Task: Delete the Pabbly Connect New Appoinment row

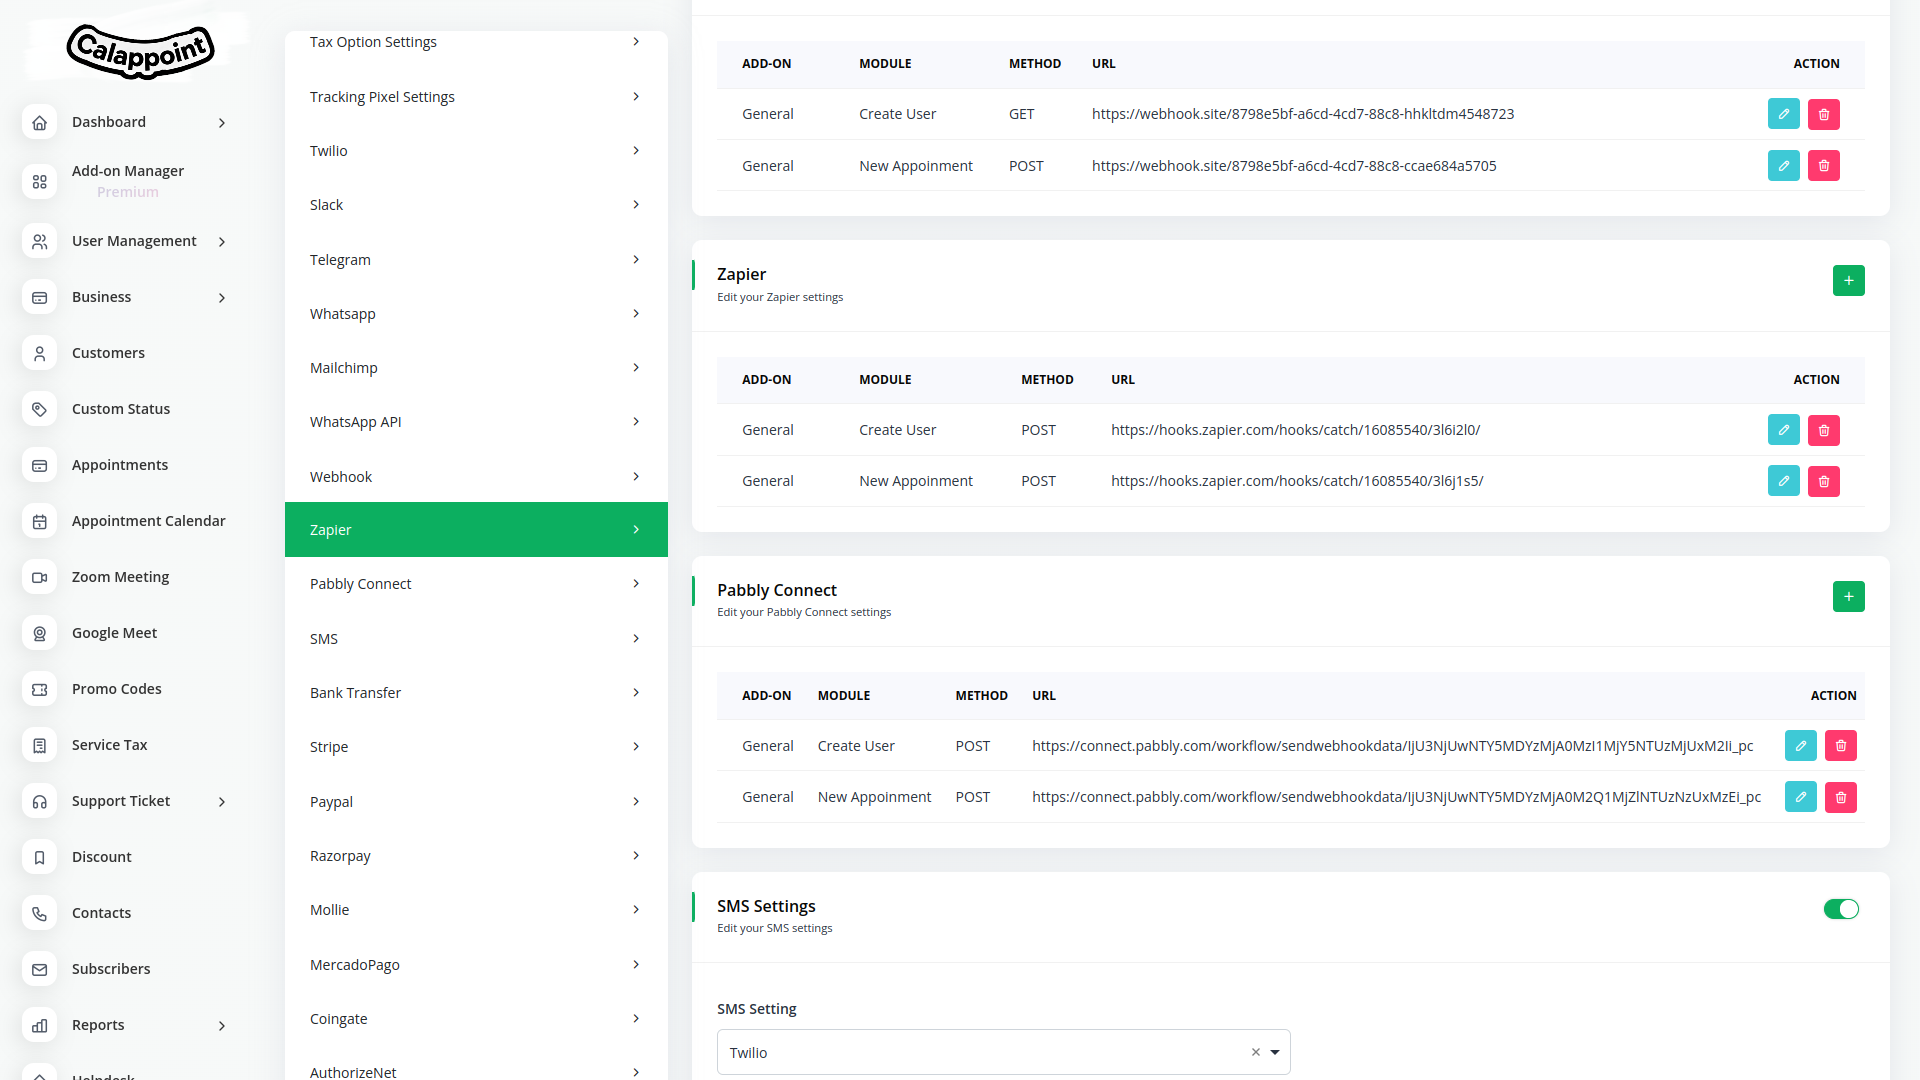Action: pos(1840,797)
